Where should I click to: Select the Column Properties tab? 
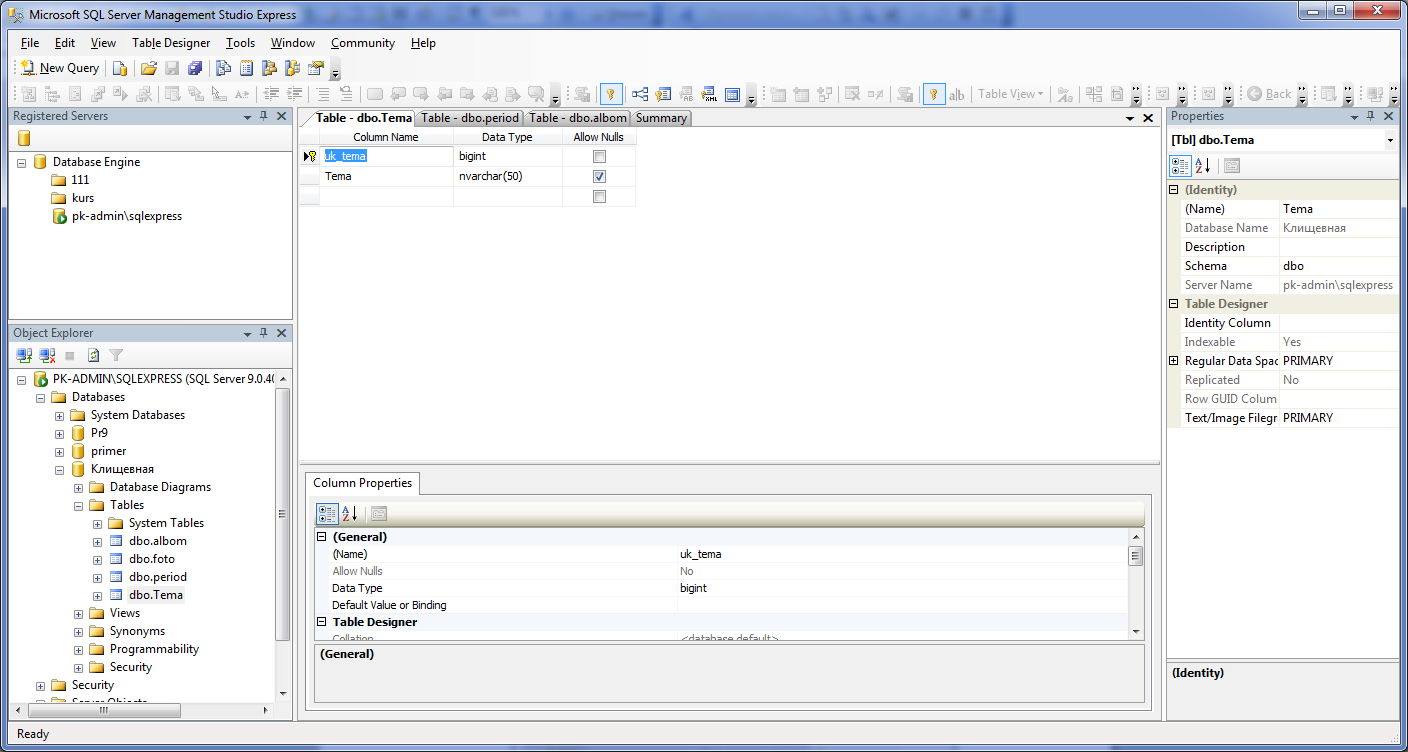(x=362, y=483)
